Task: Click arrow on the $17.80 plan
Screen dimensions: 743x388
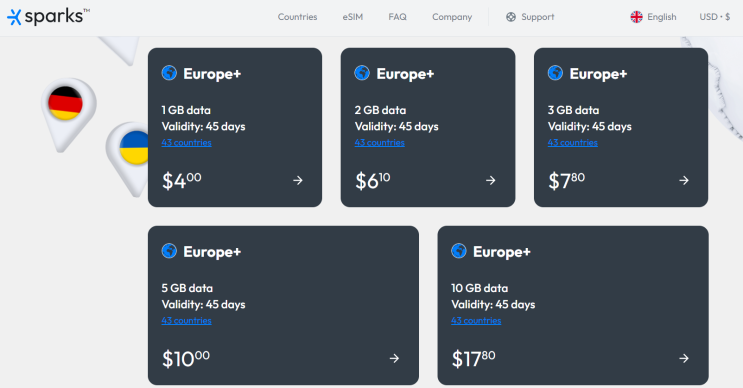Action: coord(684,359)
